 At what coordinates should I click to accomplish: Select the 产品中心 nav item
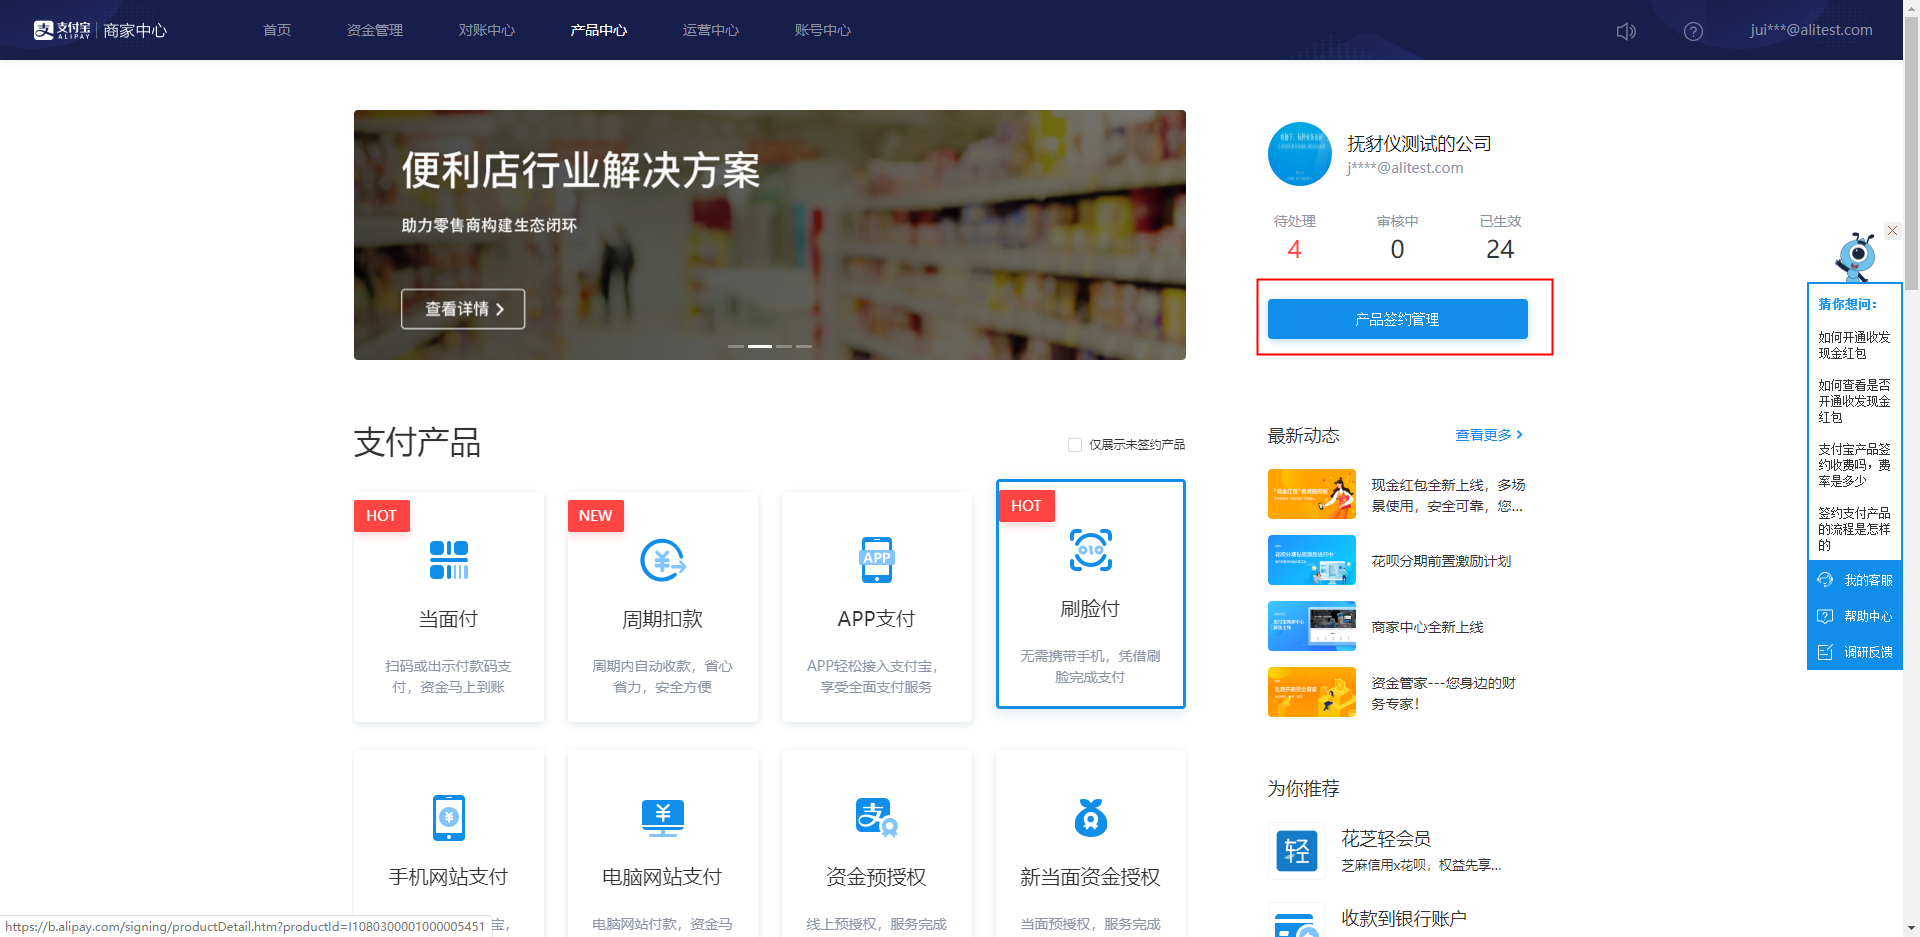click(x=599, y=30)
